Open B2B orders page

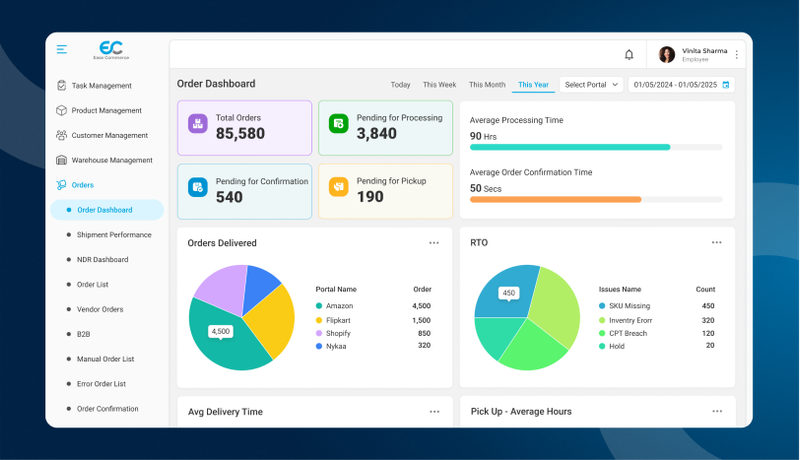click(x=83, y=334)
